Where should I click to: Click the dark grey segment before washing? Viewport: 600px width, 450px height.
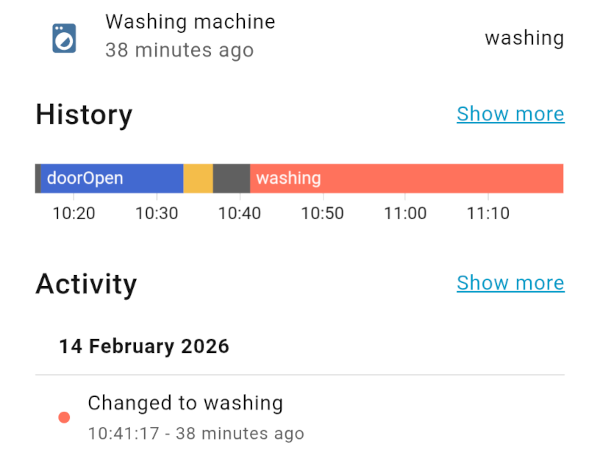231,178
